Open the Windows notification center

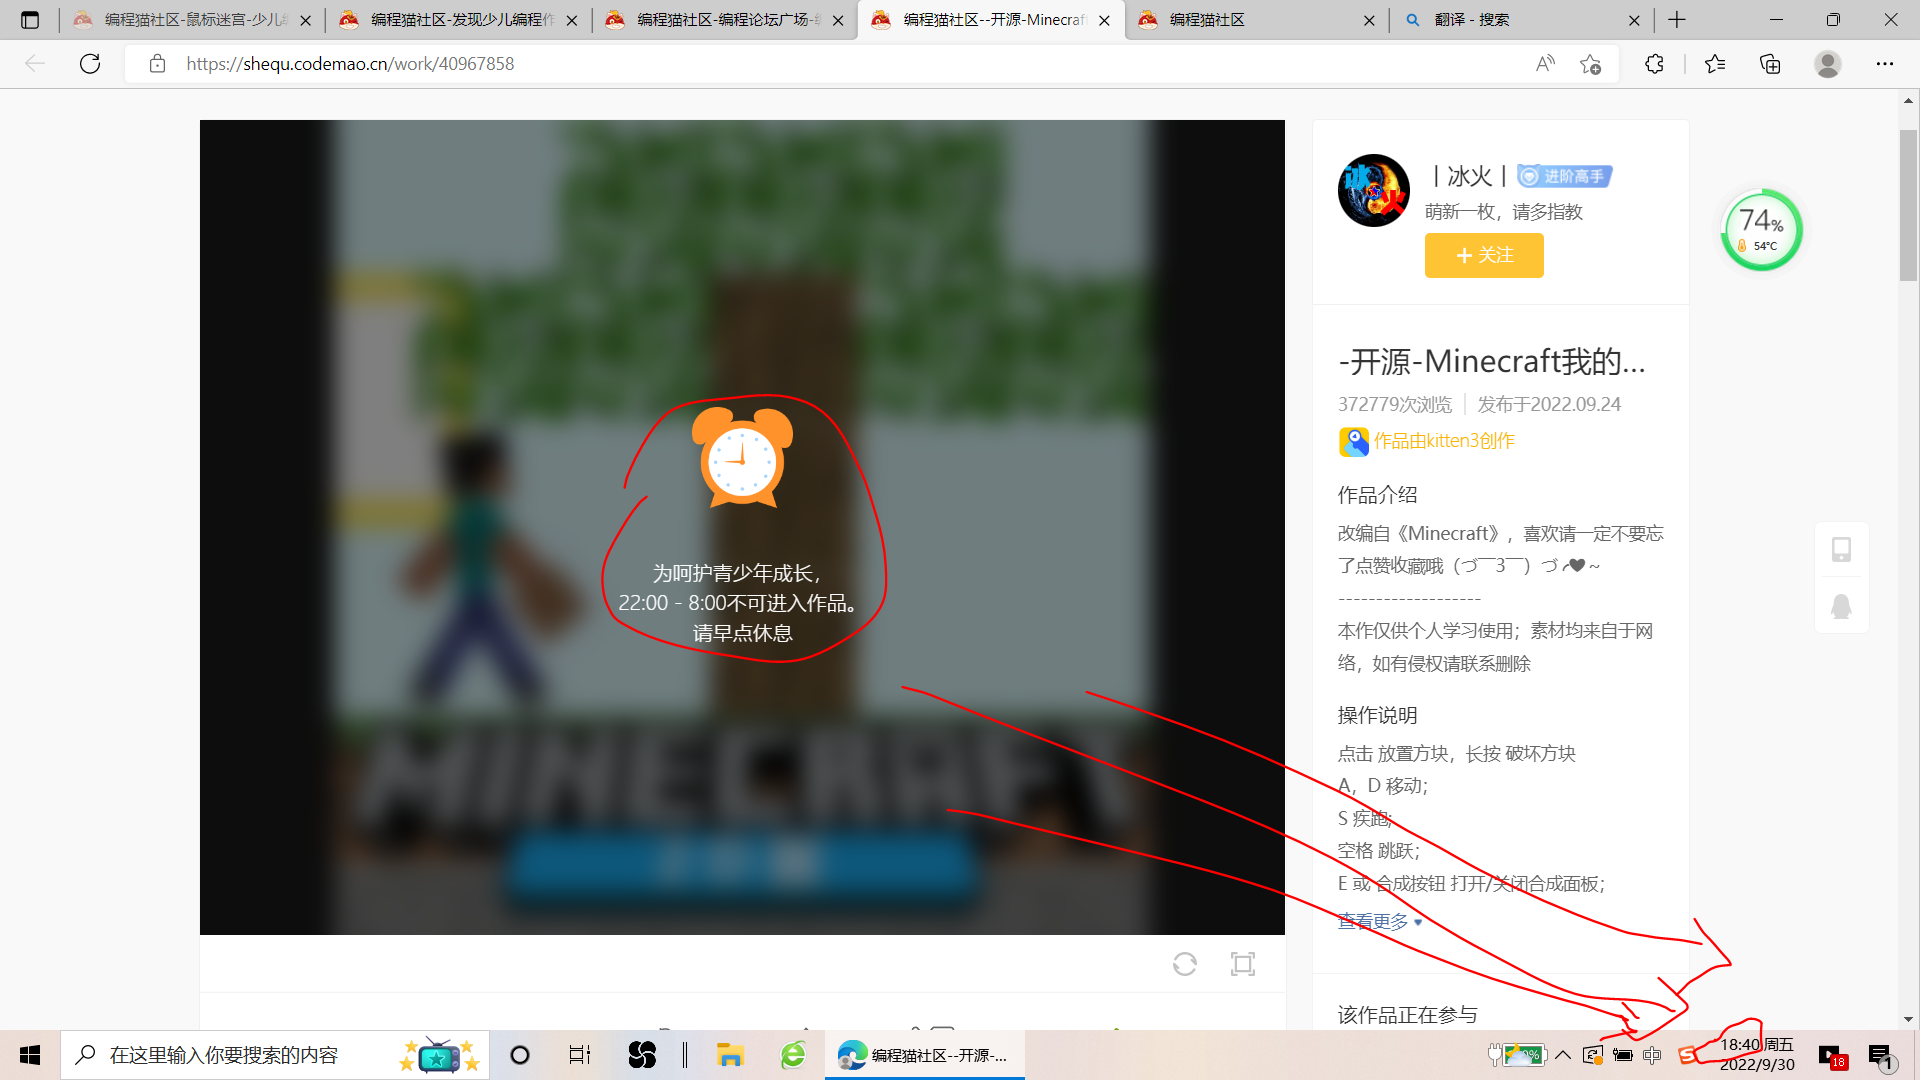point(1881,1056)
